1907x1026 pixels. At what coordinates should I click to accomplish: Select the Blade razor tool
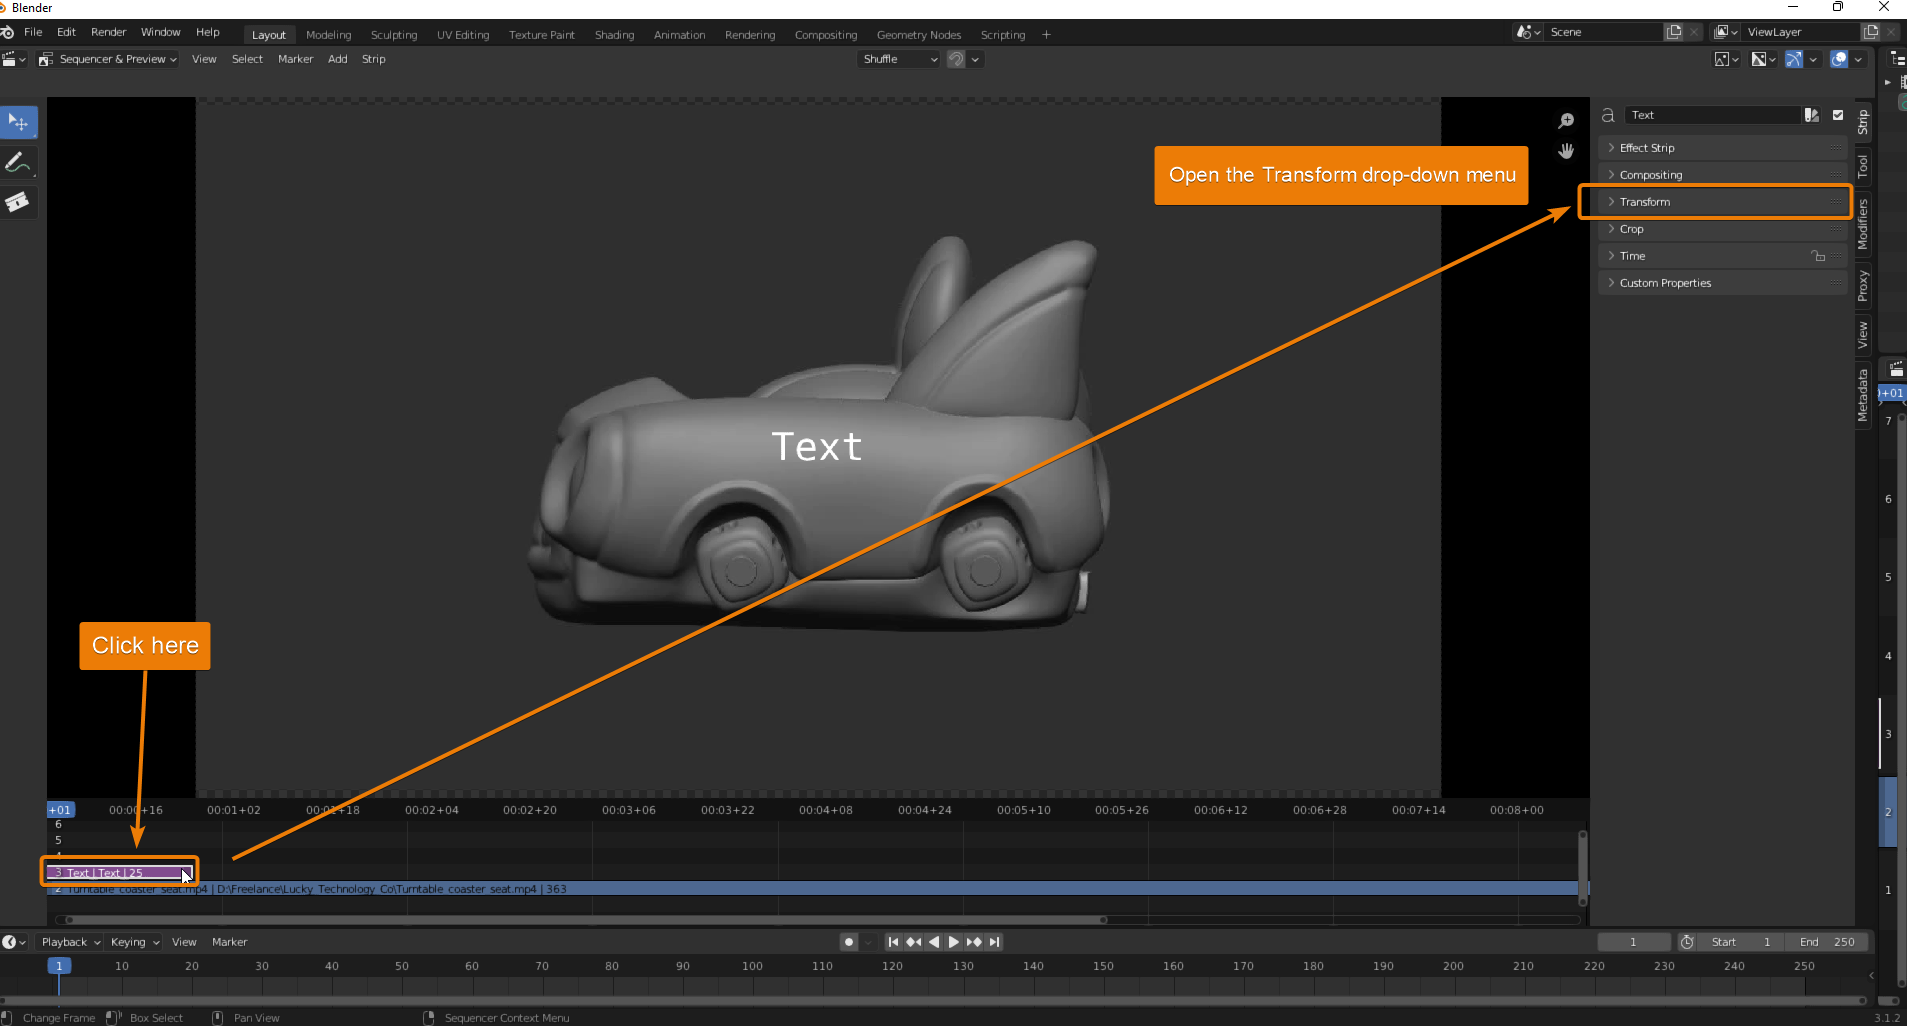[x=18, y=202]
